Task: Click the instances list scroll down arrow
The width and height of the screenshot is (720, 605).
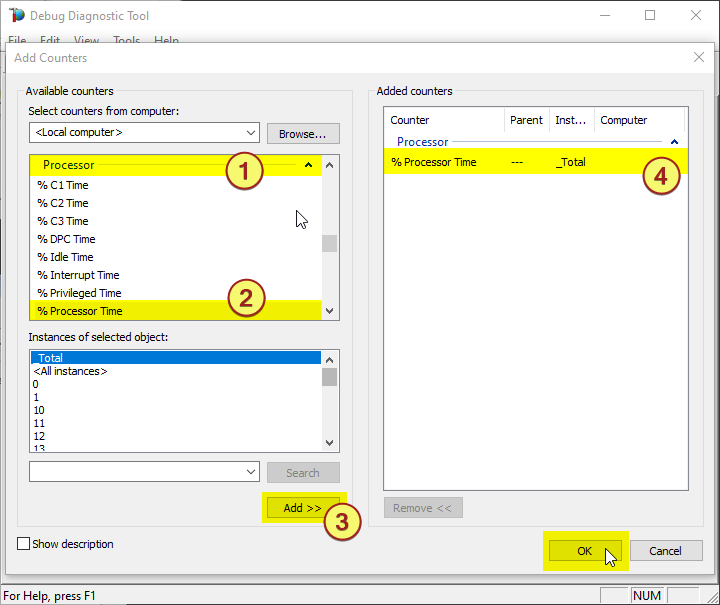Action: click(x=329, y=443)
